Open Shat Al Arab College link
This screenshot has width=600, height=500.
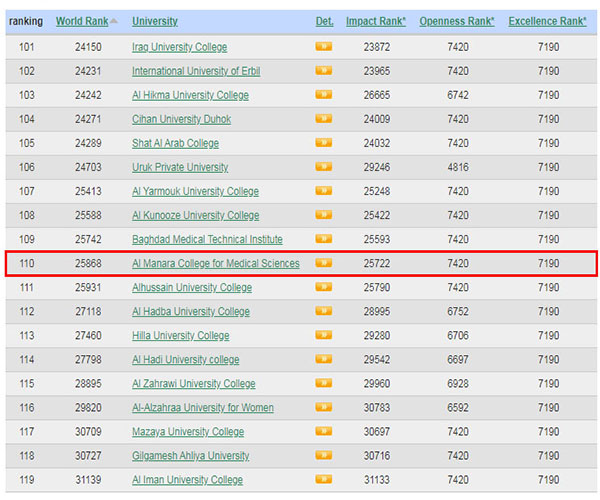175,143
